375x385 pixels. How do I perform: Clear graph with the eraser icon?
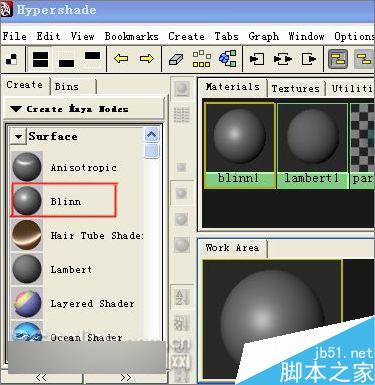[176, 60]
